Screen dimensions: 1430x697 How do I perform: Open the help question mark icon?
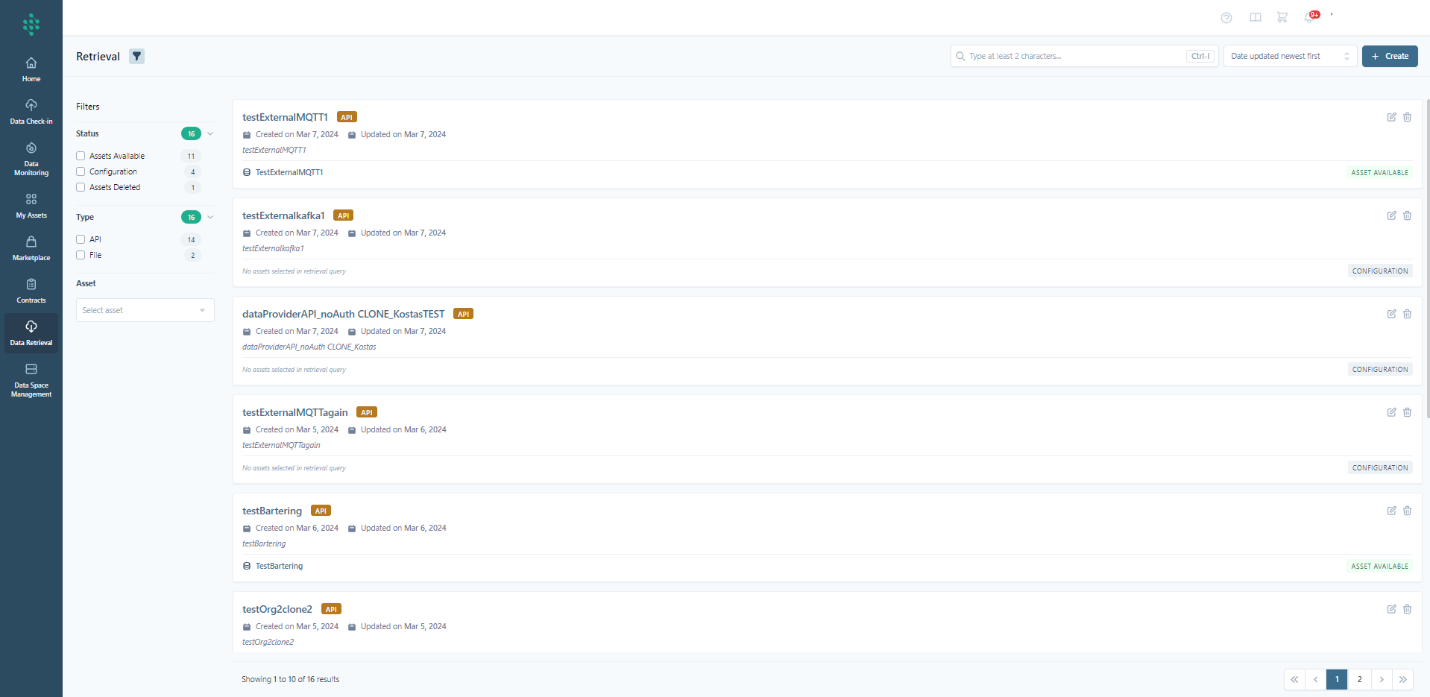pos(1227,18)
